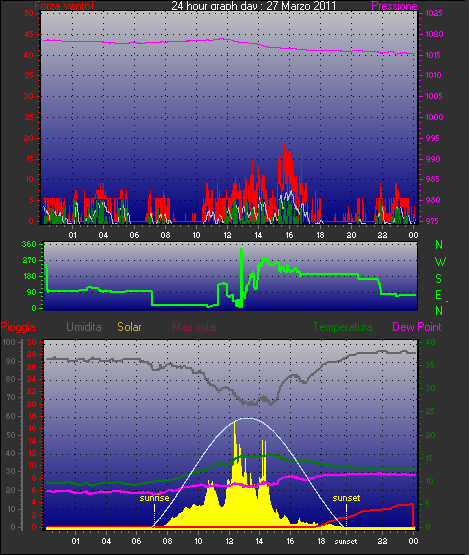
Task: Click the sunset marker on solar chart
Action: (346, 498)
